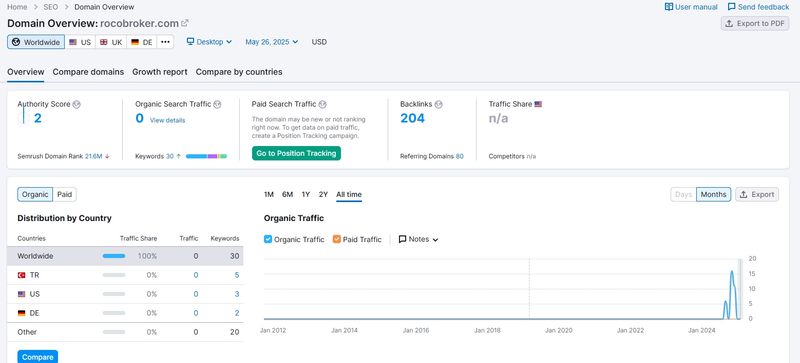The height and width of the screenshot is (363, 800).
Task: Click the chart Export button
Action: [x=757, y=195]
